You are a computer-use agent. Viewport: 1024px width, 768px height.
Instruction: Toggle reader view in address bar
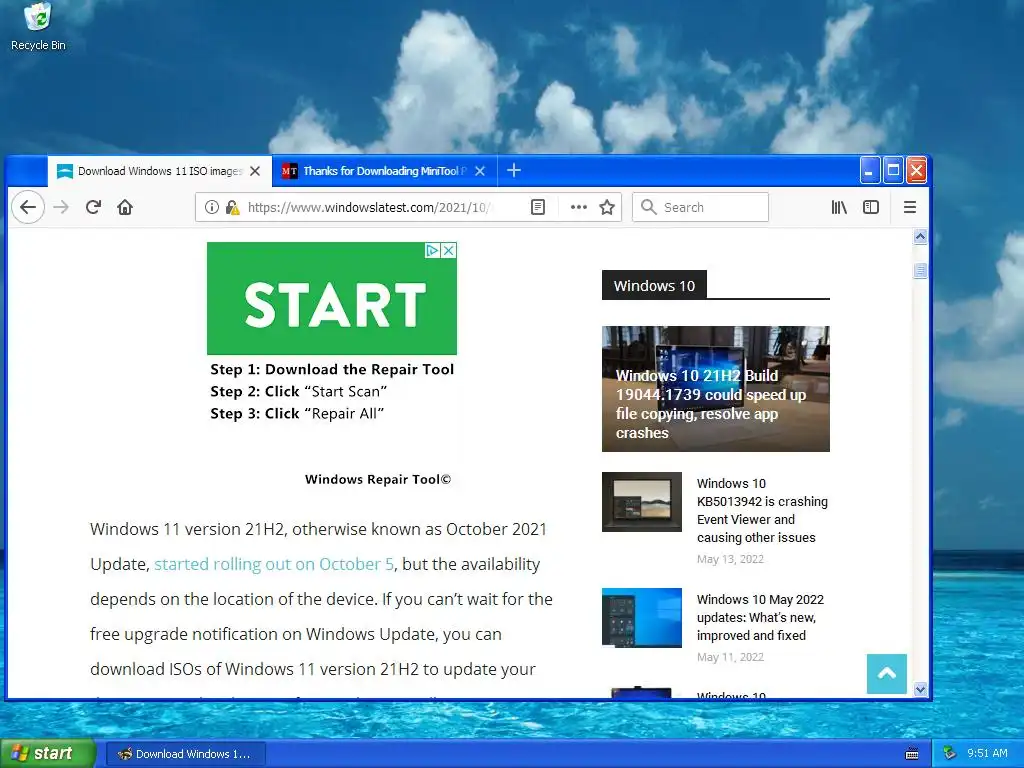point(537,207)
